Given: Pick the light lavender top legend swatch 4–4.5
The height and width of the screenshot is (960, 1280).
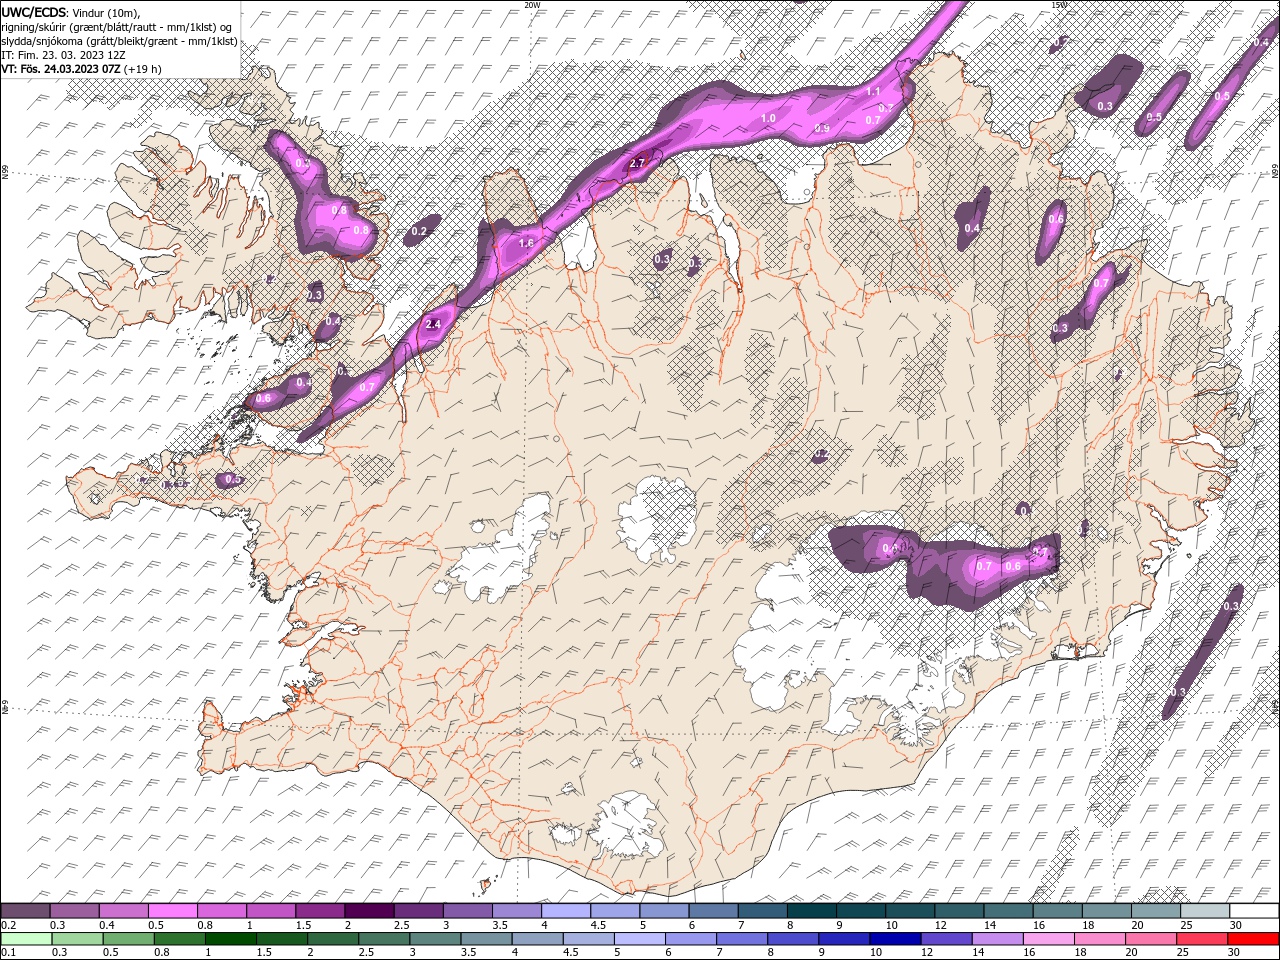Looking at the screenshot, I should tap(566, 911).
